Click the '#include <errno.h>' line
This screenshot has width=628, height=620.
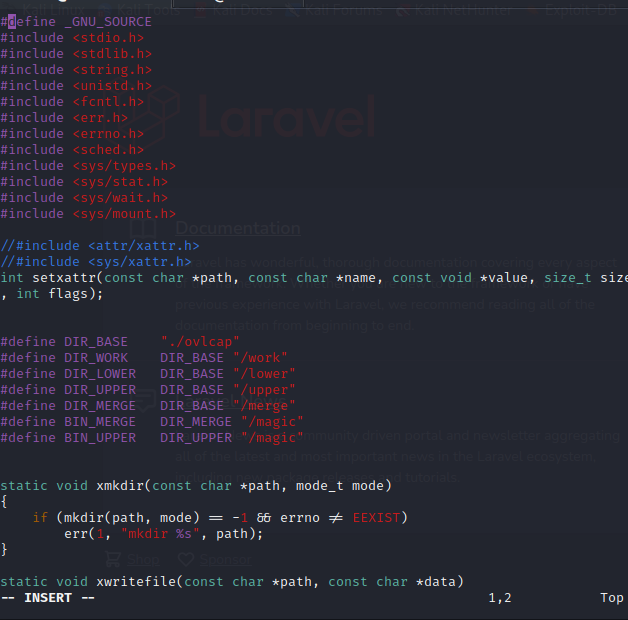(72, 134)
